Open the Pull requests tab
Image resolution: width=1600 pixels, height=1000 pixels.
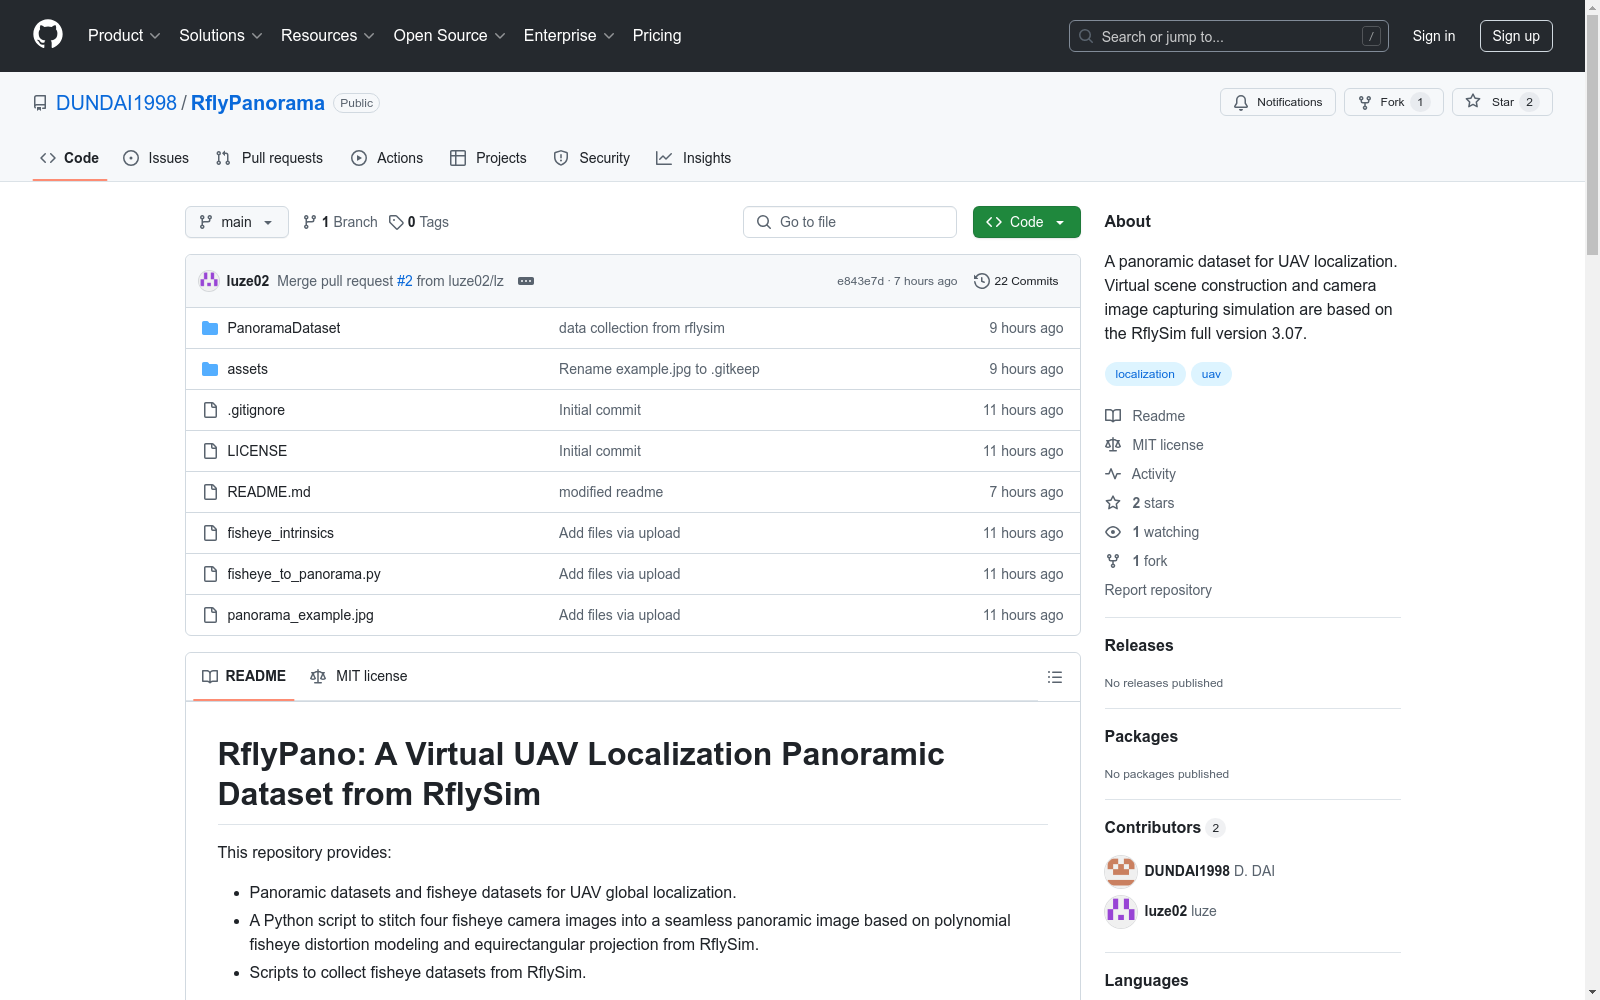269,158
